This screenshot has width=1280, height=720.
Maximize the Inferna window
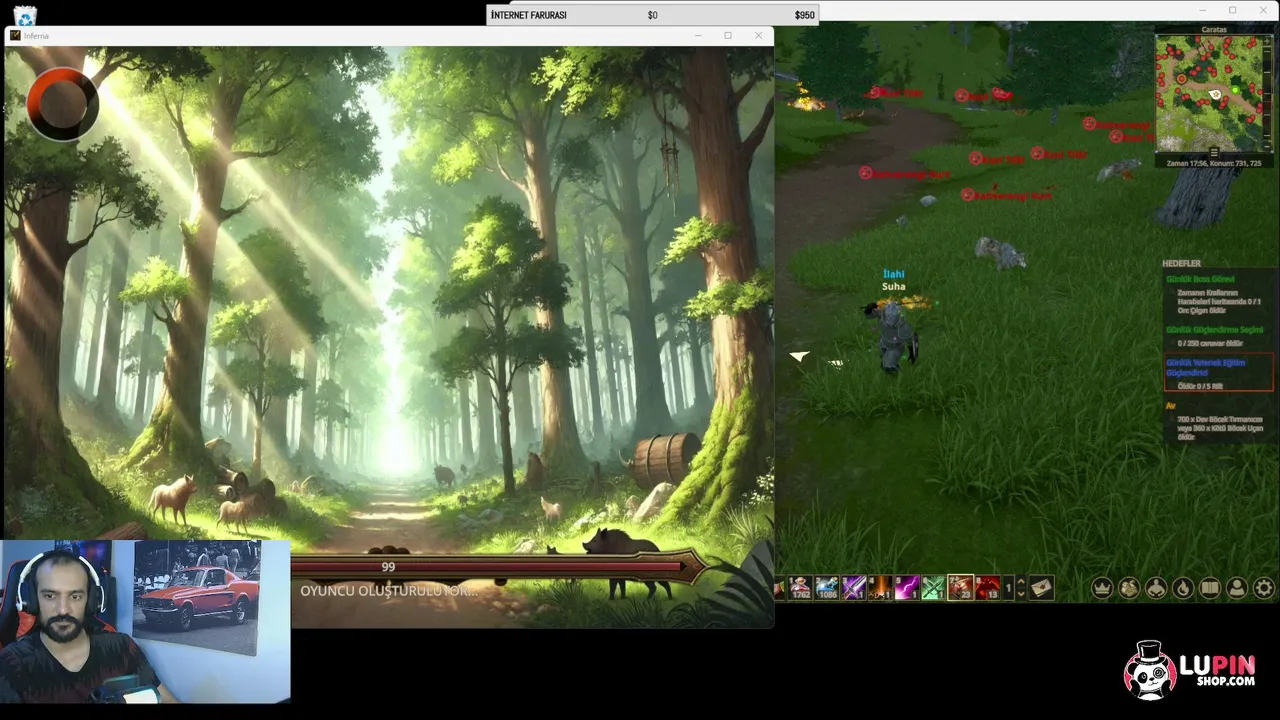[728, 36]
